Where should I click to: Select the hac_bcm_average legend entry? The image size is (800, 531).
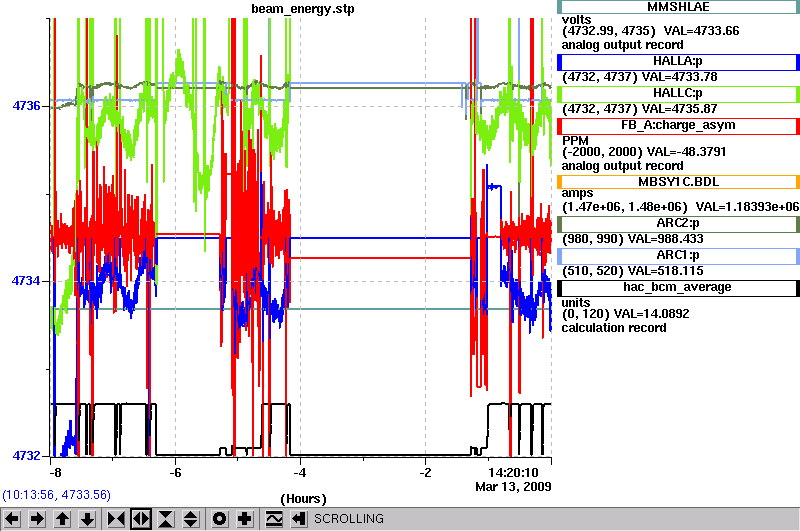tap(678, 288)
